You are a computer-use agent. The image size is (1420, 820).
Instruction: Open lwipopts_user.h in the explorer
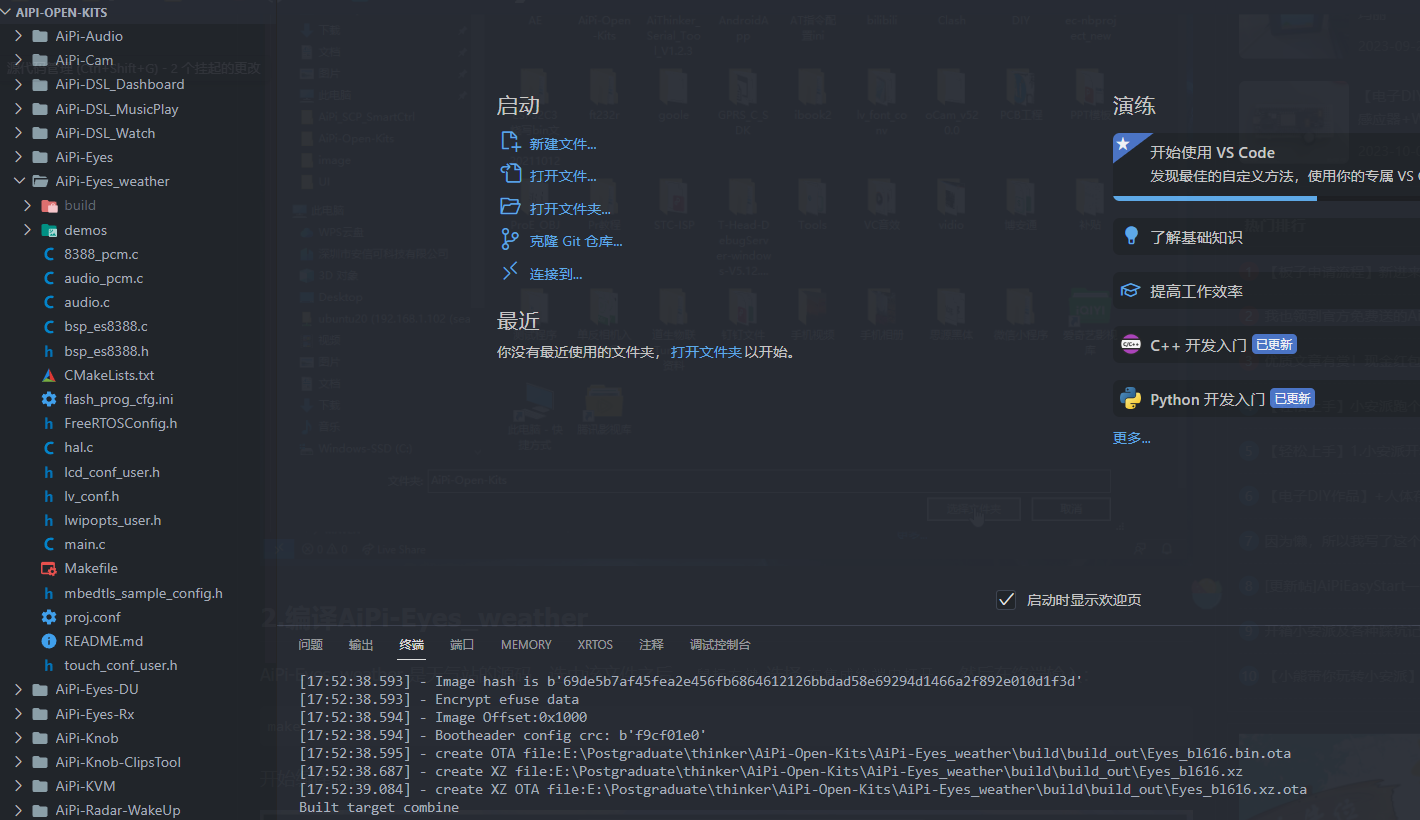(113, 520)
